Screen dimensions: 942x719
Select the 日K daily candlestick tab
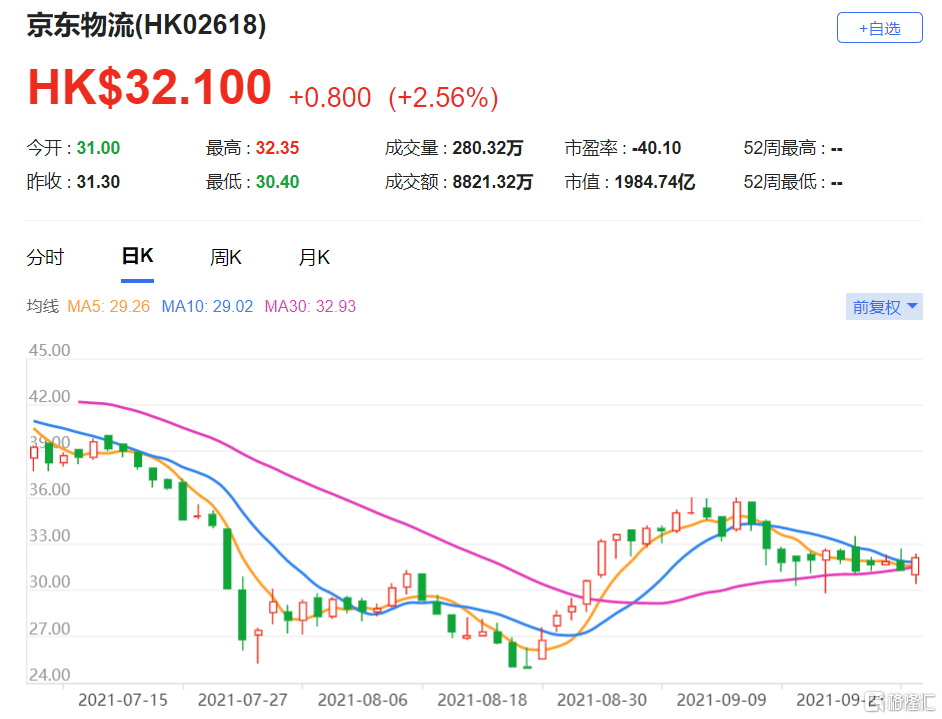tap(137, 257)
